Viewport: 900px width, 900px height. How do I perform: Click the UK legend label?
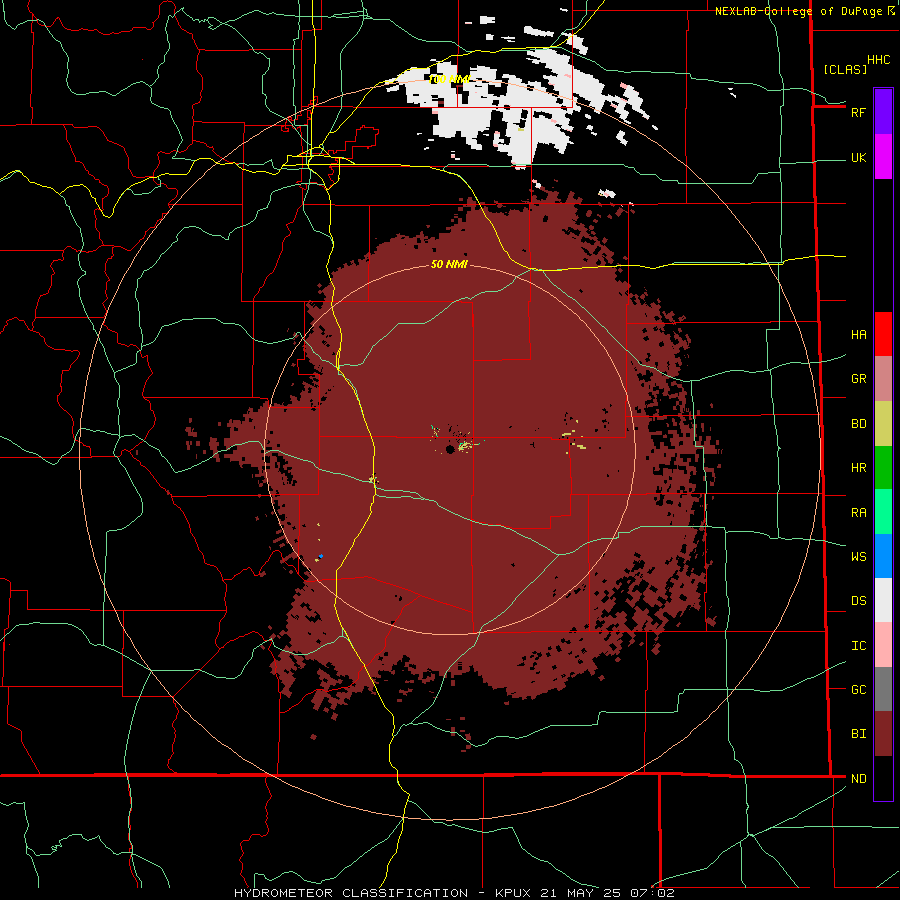click(858, 158)
